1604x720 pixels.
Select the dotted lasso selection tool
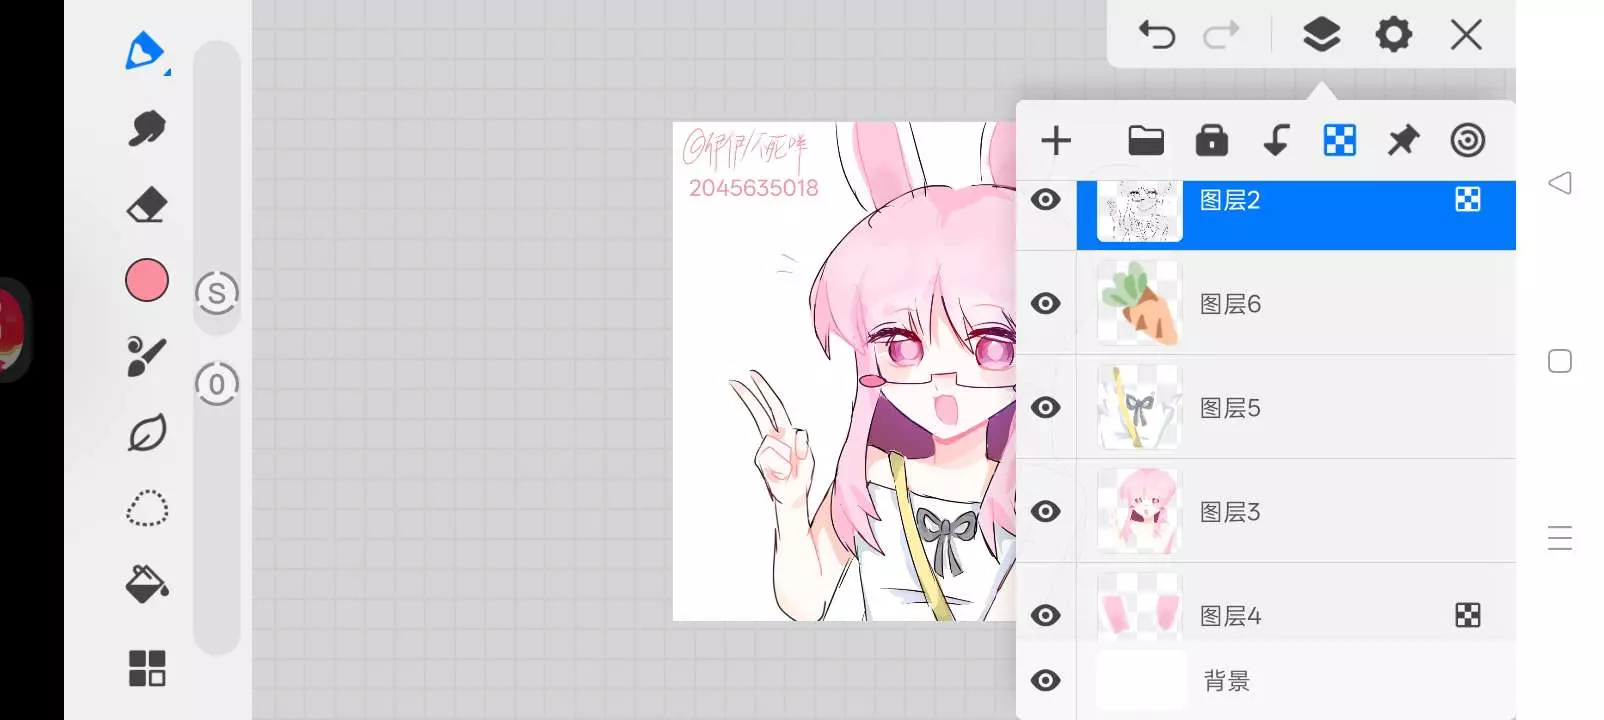click(x=147, y=509)
